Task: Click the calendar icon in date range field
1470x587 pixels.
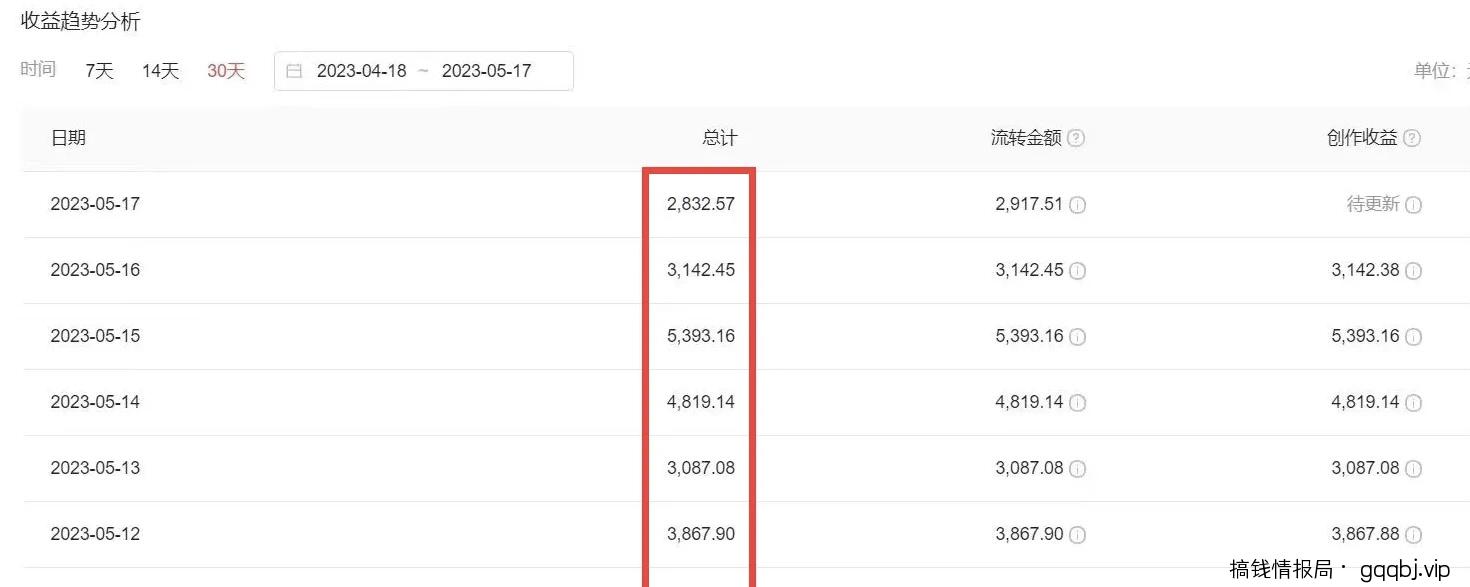Action: (294, 71)
